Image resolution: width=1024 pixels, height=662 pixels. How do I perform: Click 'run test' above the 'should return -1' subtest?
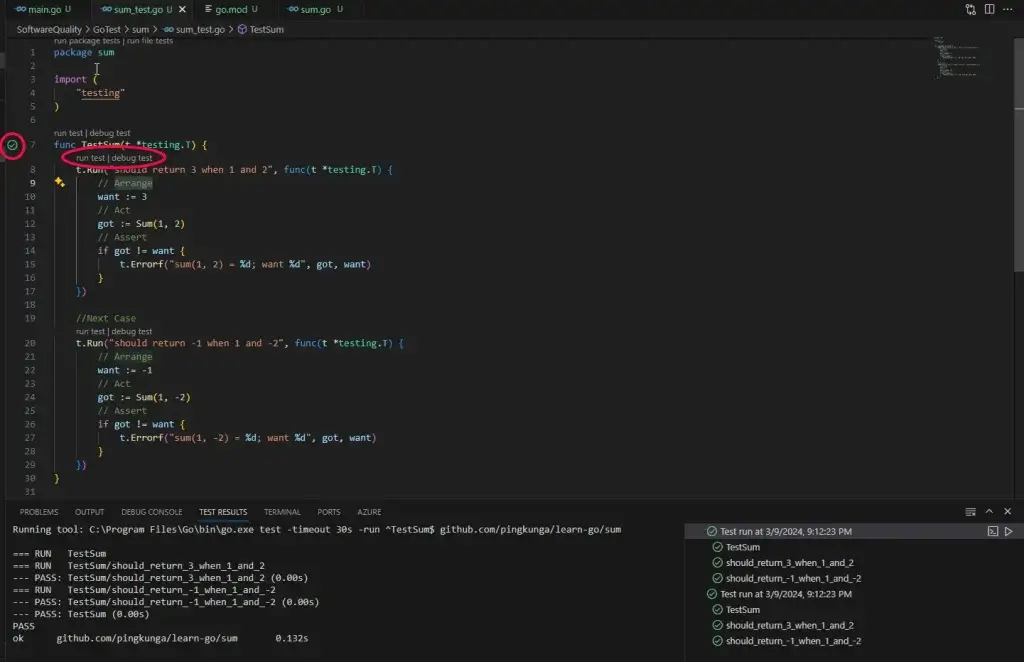point(90,331)
